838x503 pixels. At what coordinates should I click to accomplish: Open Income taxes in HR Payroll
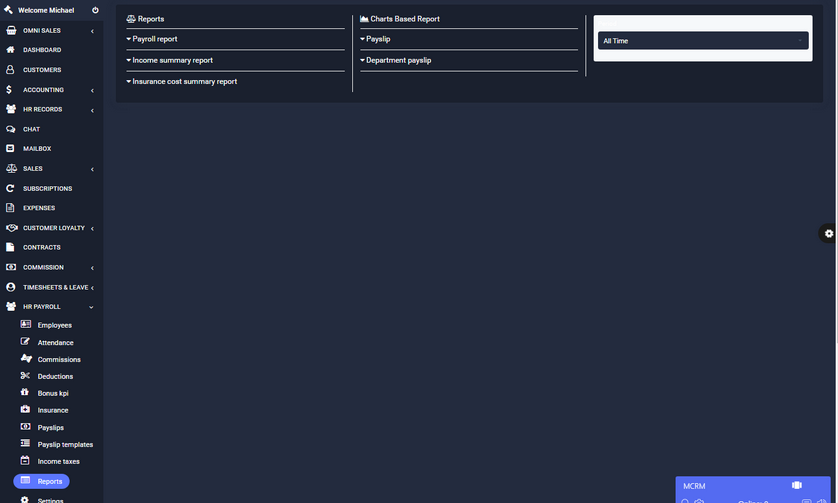(58, 461)
